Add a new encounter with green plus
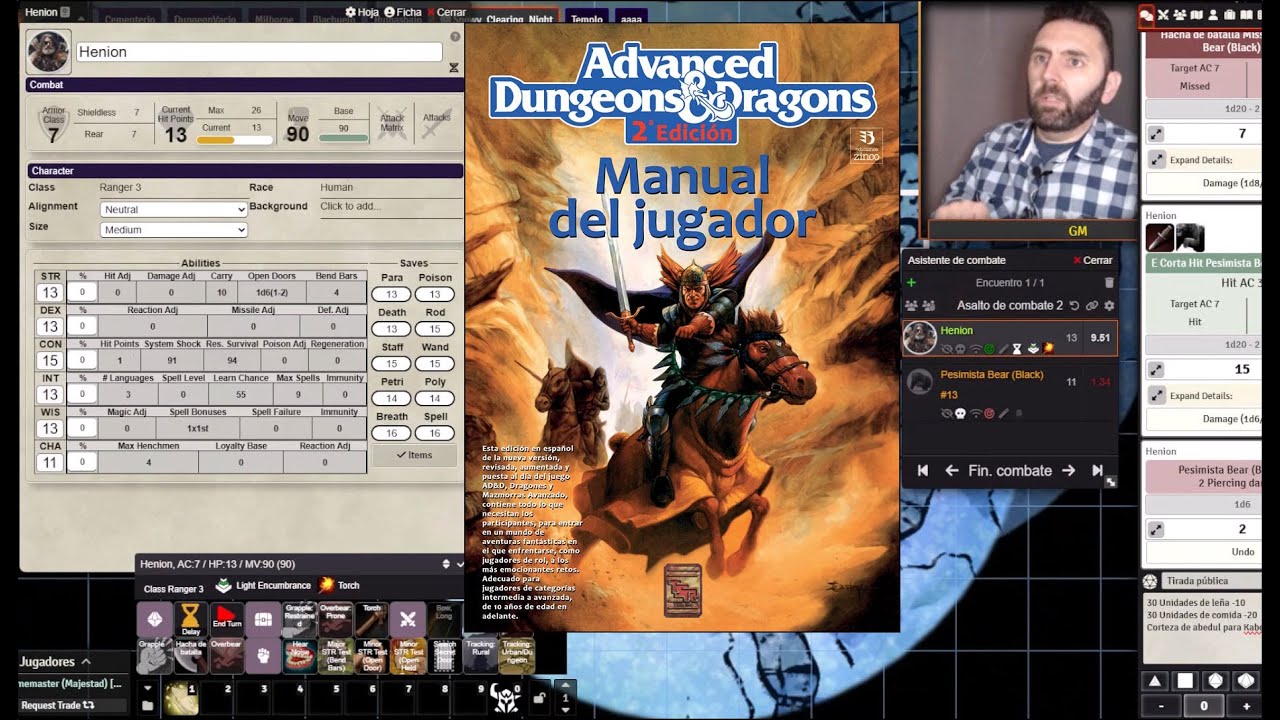1280x720 pixels. 911,283
